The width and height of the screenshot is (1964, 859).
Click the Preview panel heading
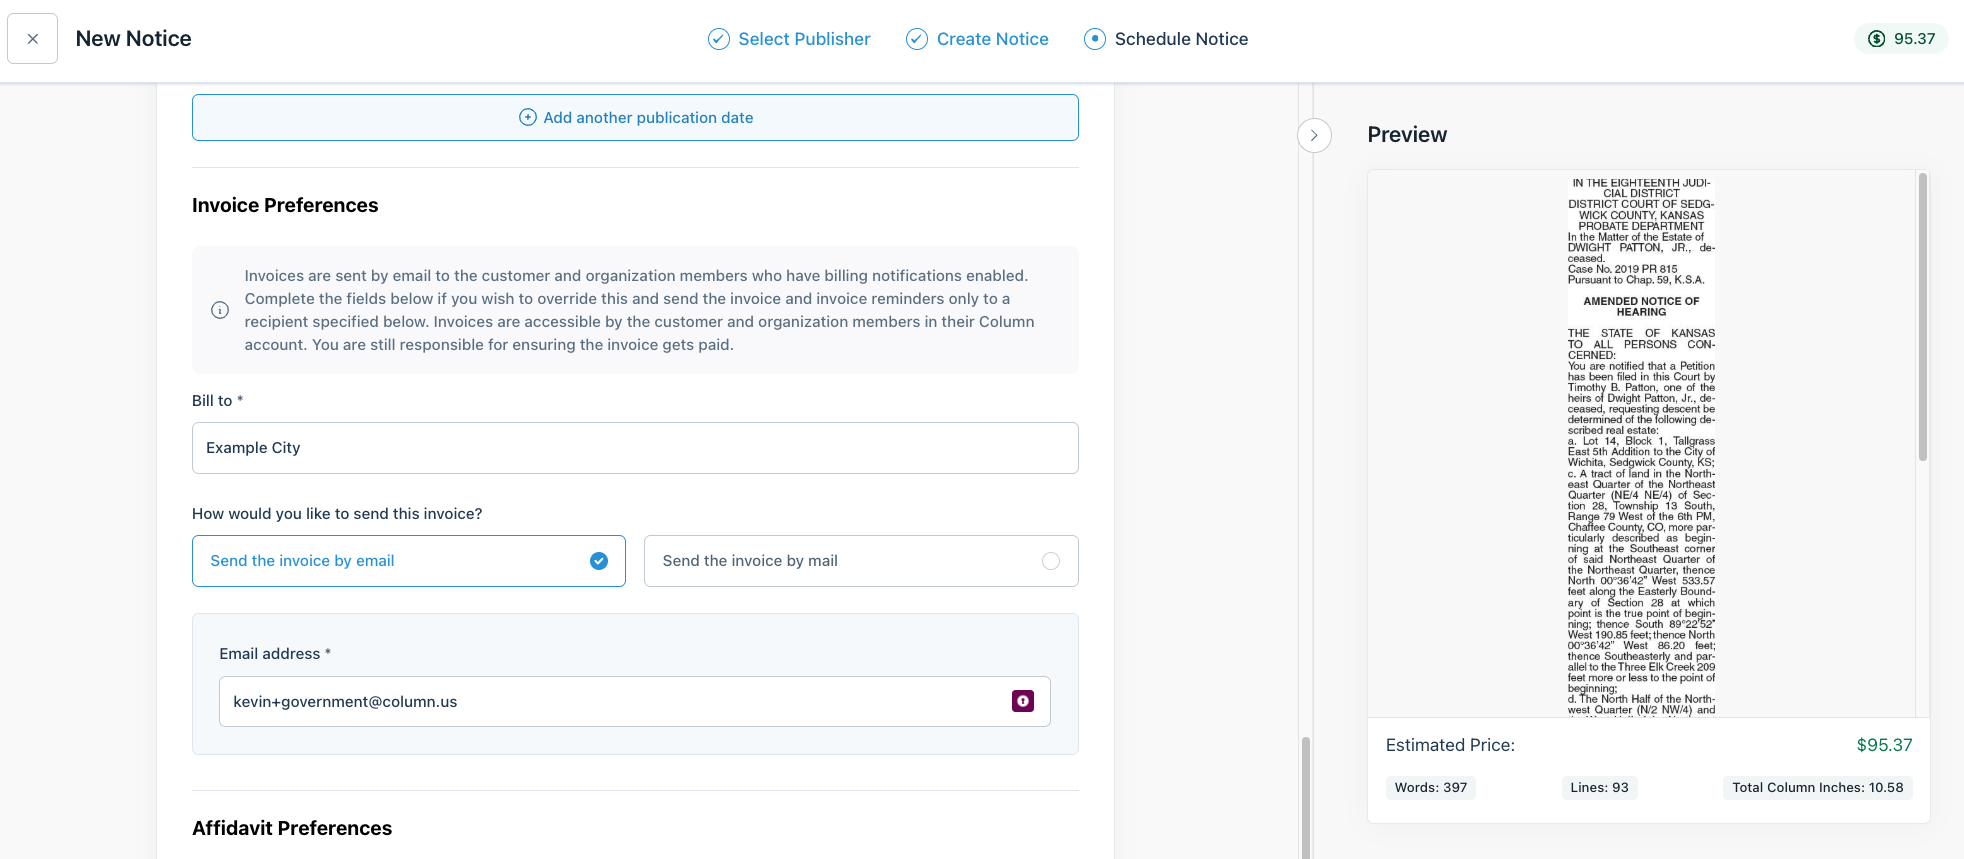(1407, 135)
